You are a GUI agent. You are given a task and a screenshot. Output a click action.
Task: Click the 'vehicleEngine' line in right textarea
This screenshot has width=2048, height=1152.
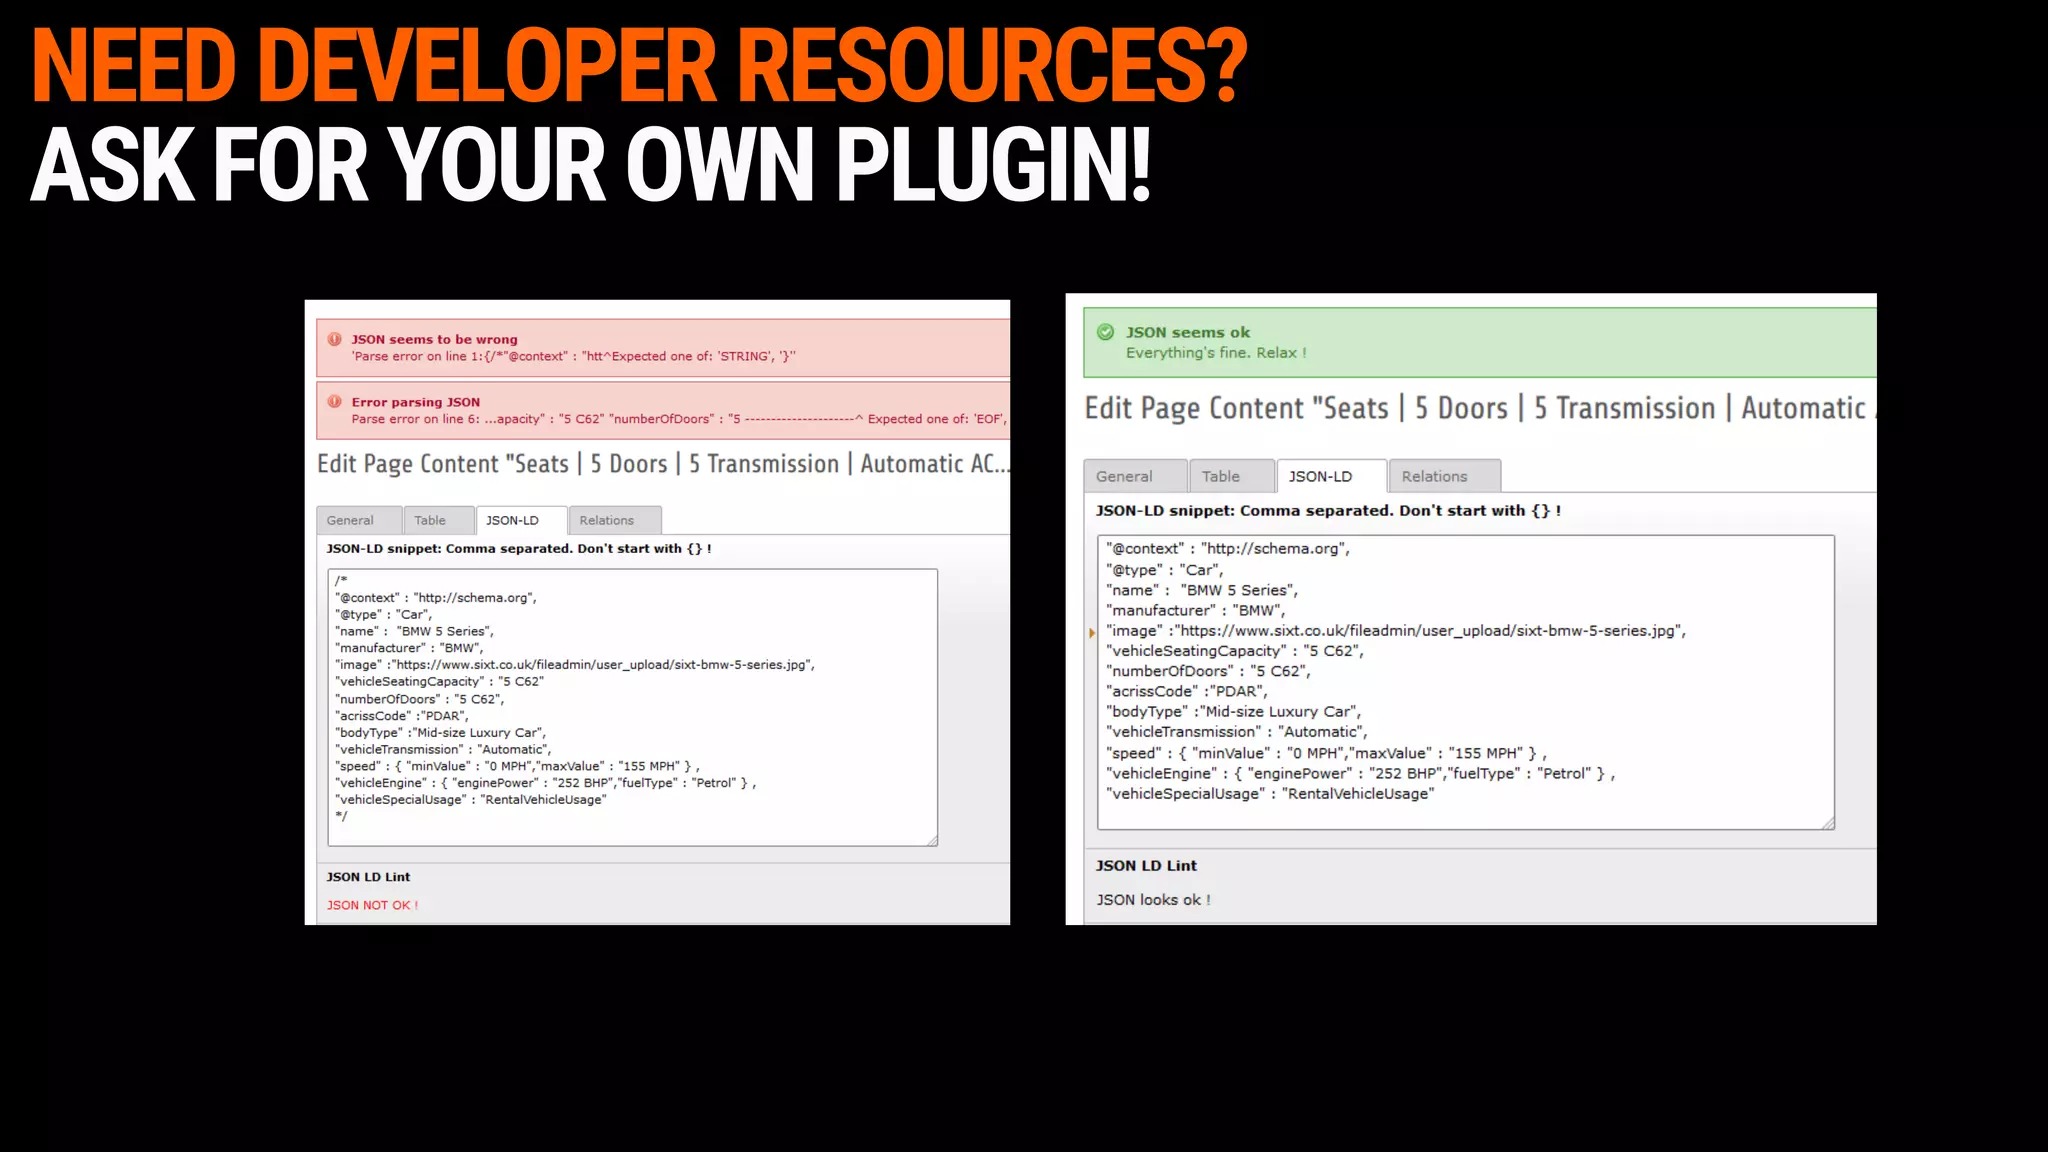tap(1360, 774)
